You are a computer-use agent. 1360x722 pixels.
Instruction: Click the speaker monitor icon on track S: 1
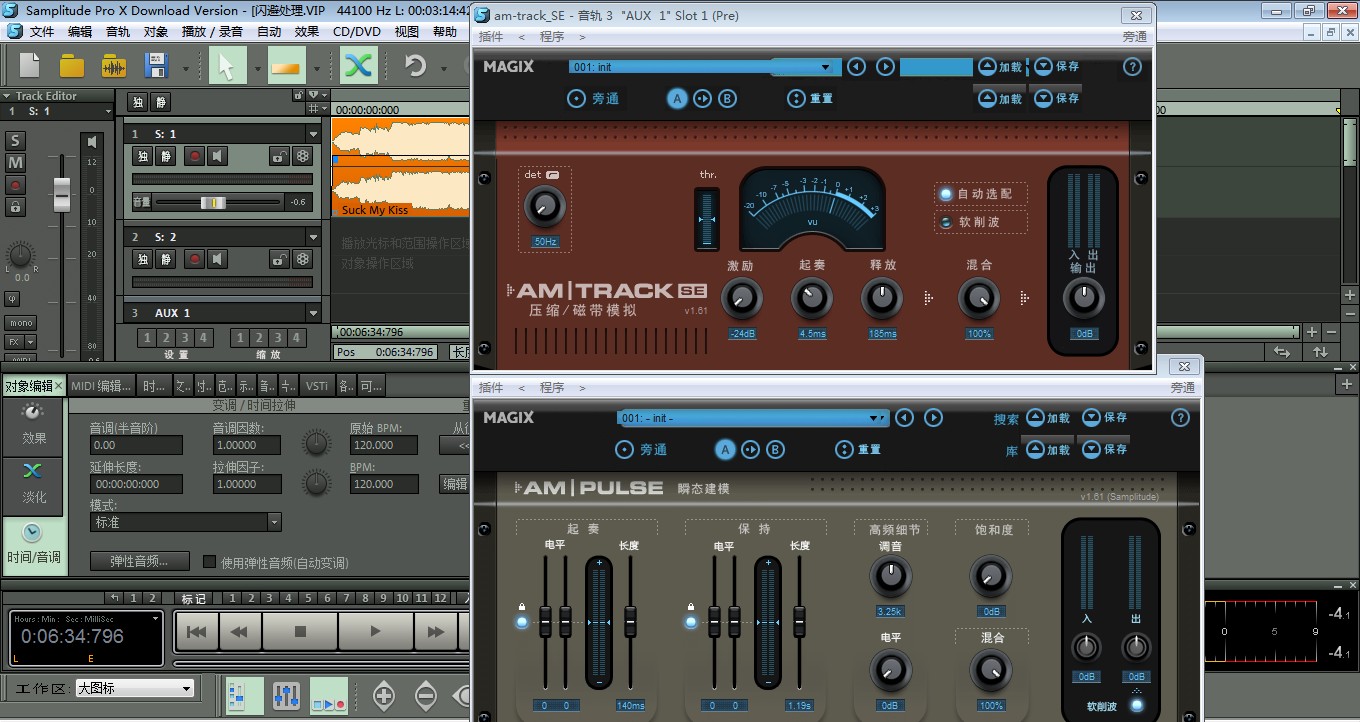click(x=217, y=156)
